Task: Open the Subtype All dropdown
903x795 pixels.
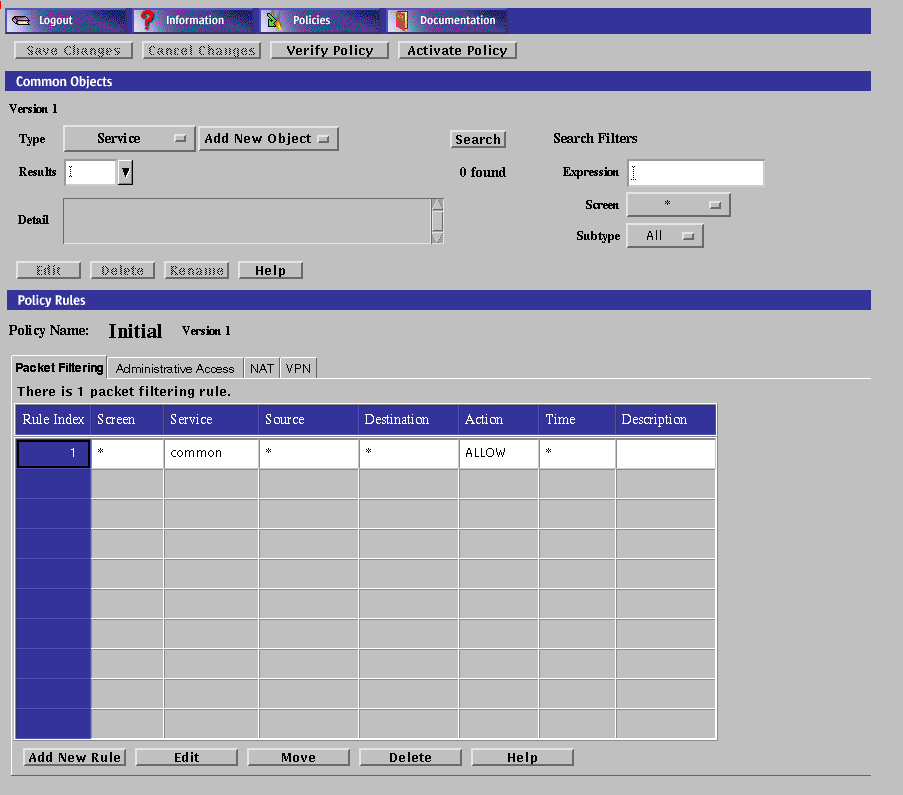Action: point(665,236)
